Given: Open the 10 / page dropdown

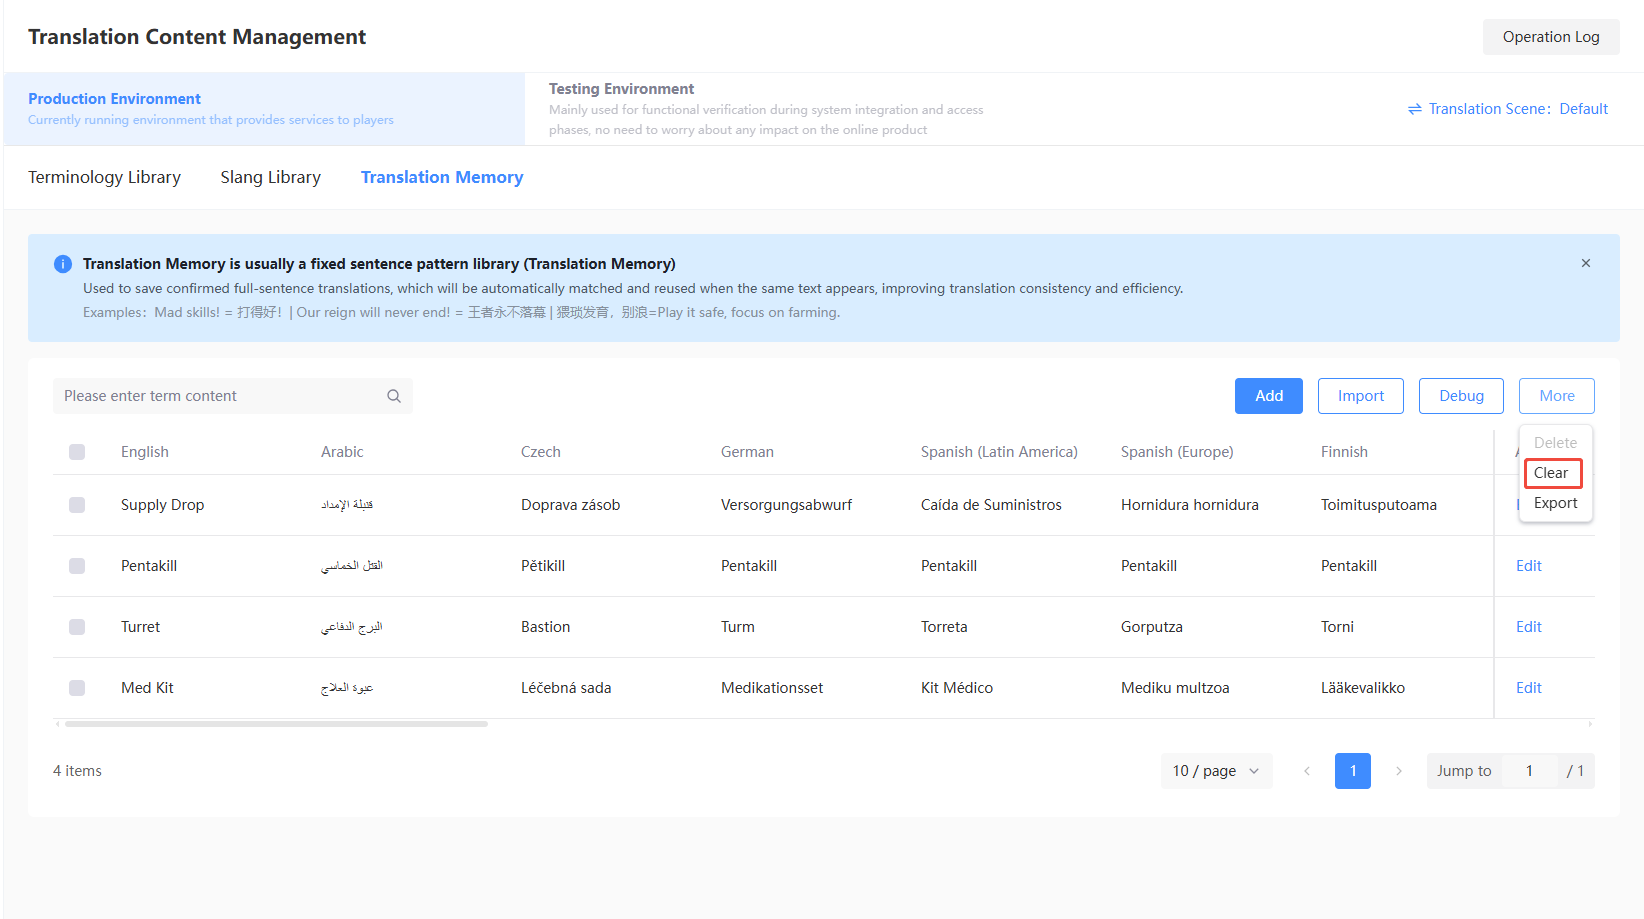Looking at the screenshot, I should click(x=1217, y=771).
